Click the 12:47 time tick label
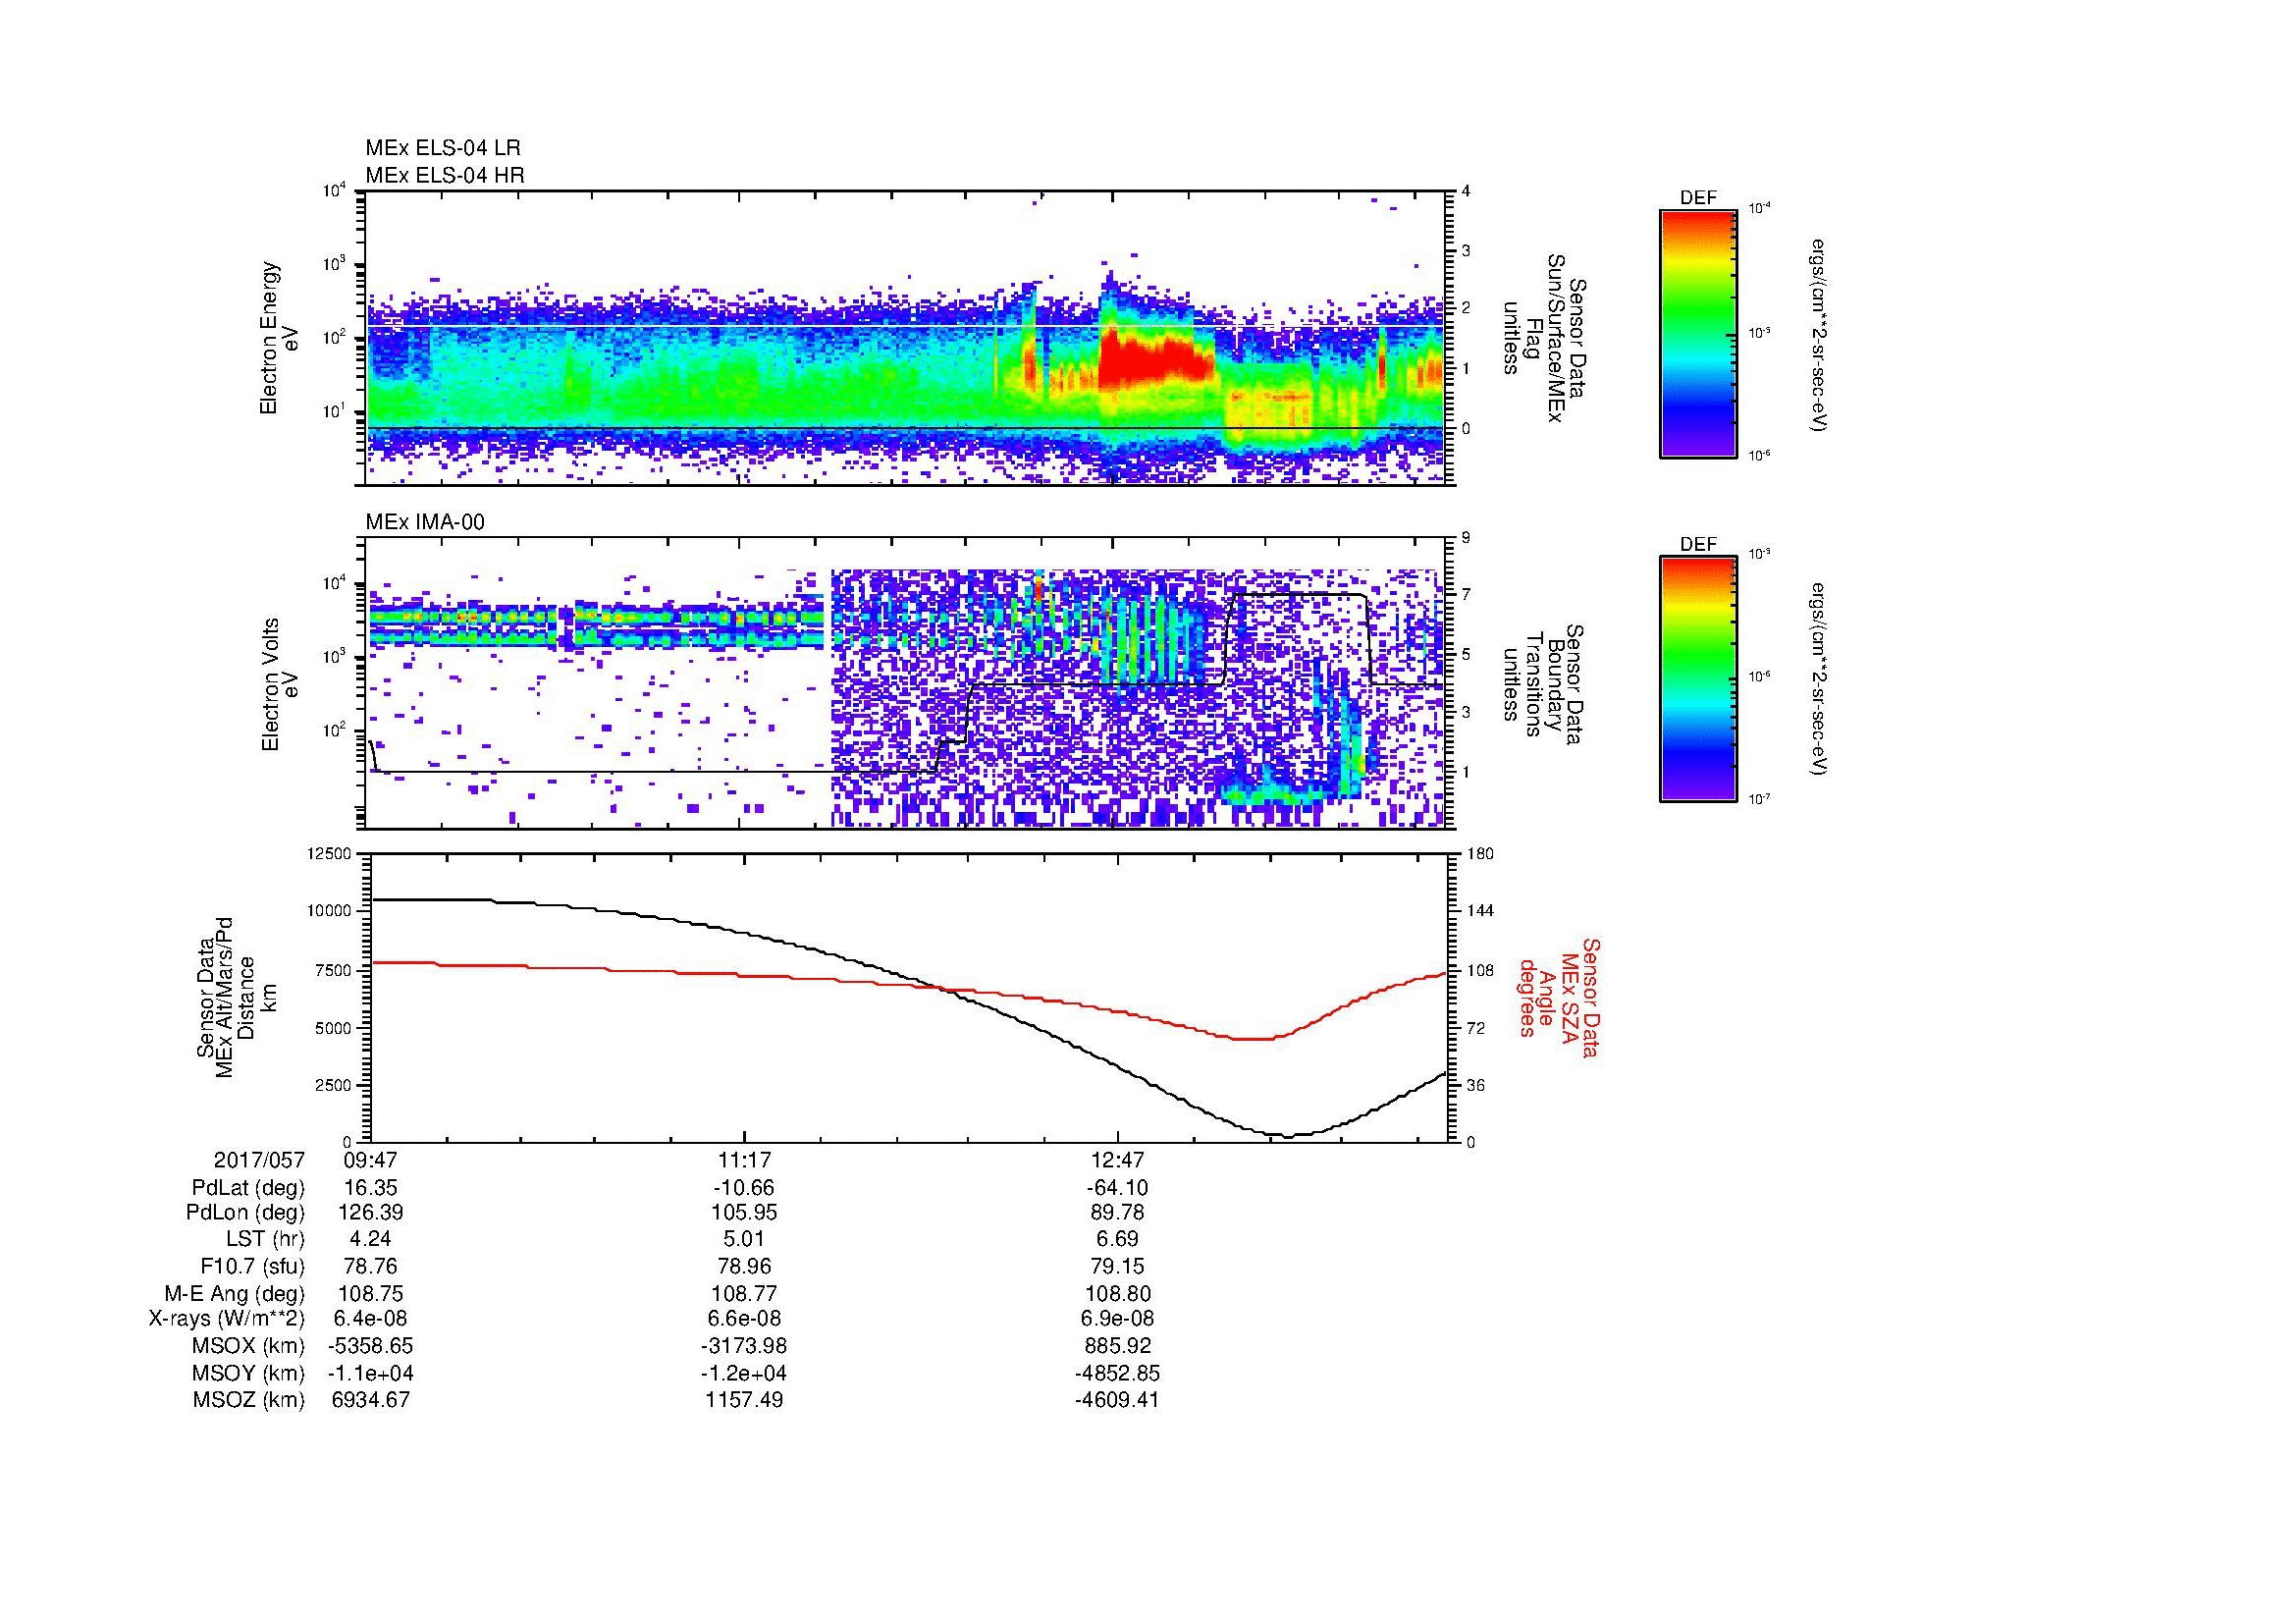The height and width of the screenshot is (1623, 2296). 1117,1161
